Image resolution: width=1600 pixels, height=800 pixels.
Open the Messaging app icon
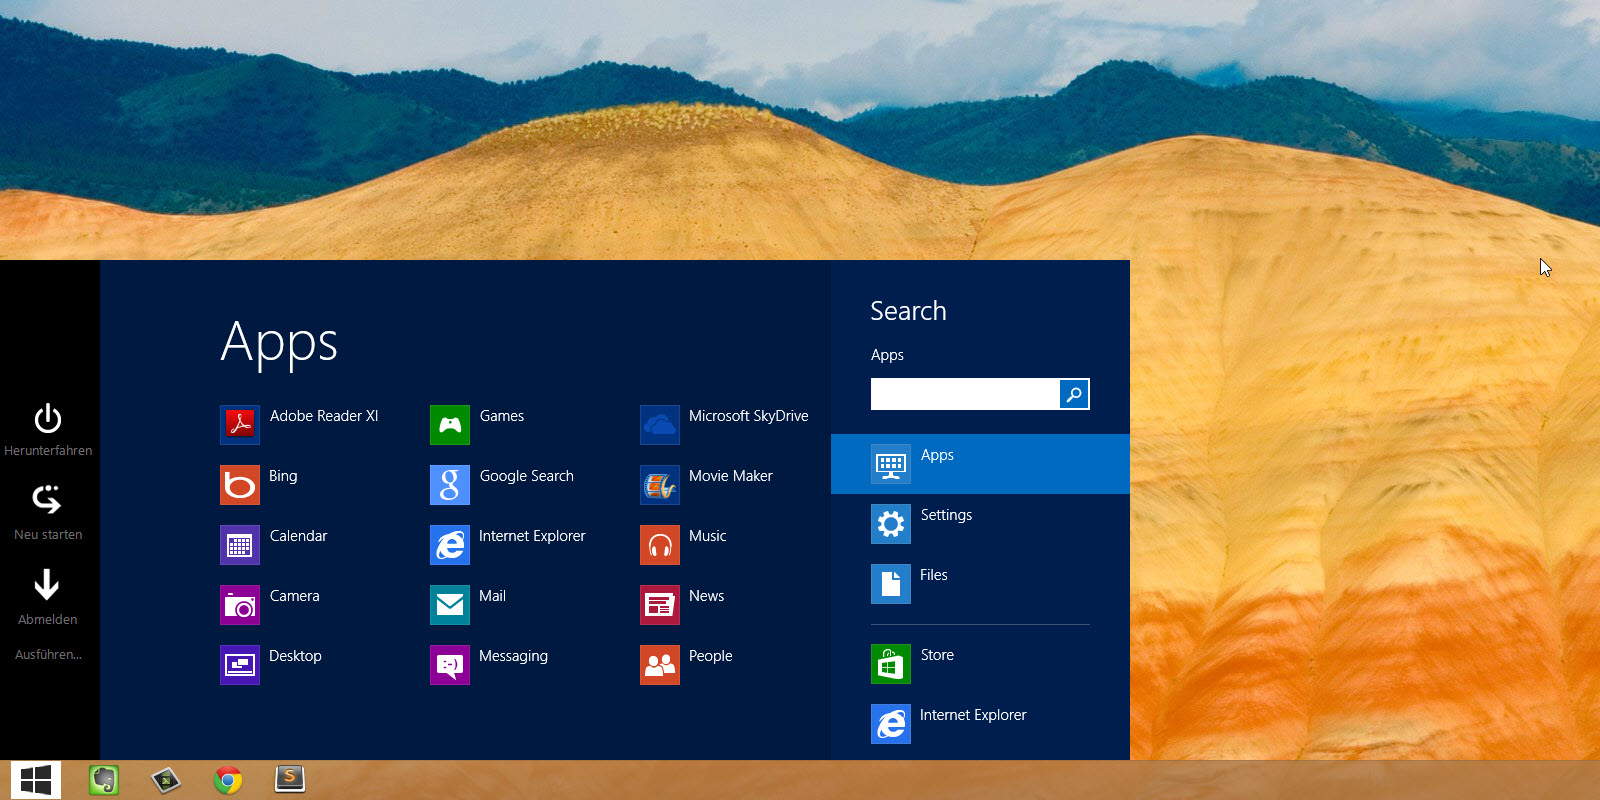(x=450, y=665)
